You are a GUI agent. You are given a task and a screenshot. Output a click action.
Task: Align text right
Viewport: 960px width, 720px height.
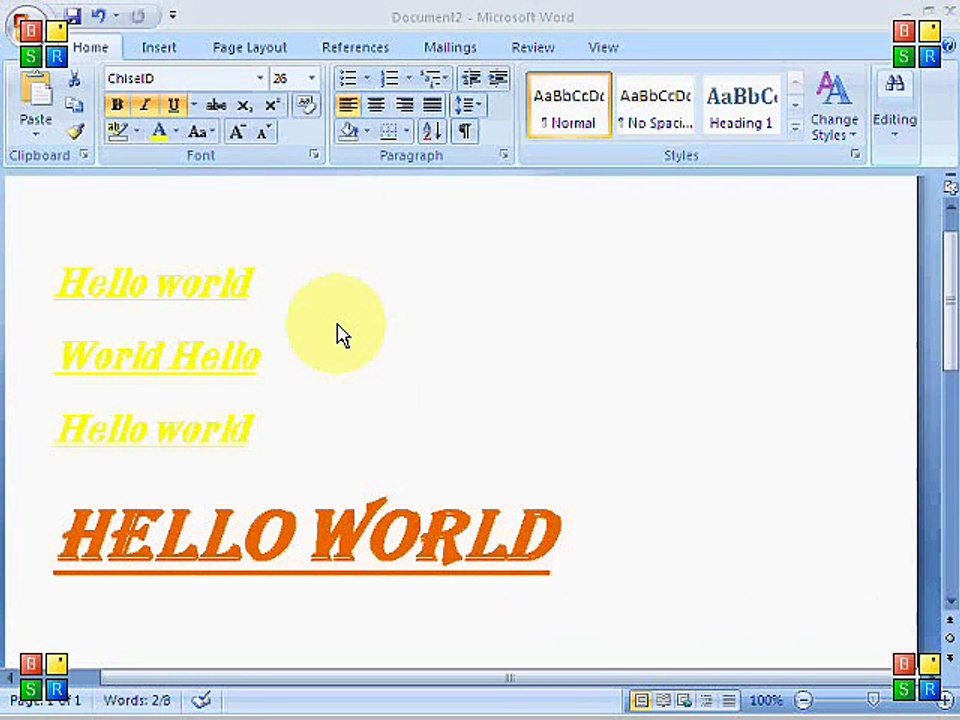[404, 105]
